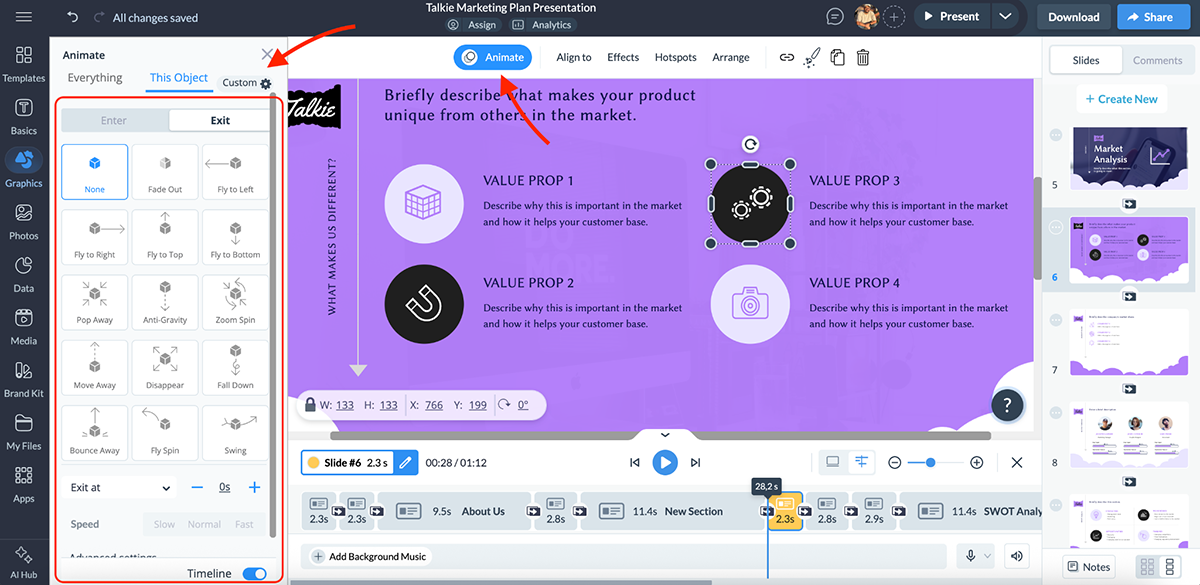This screenshot has height=585, width=1200.
Task: Choose the Anti-Gravity animation effect
Action: click(165, 301)
